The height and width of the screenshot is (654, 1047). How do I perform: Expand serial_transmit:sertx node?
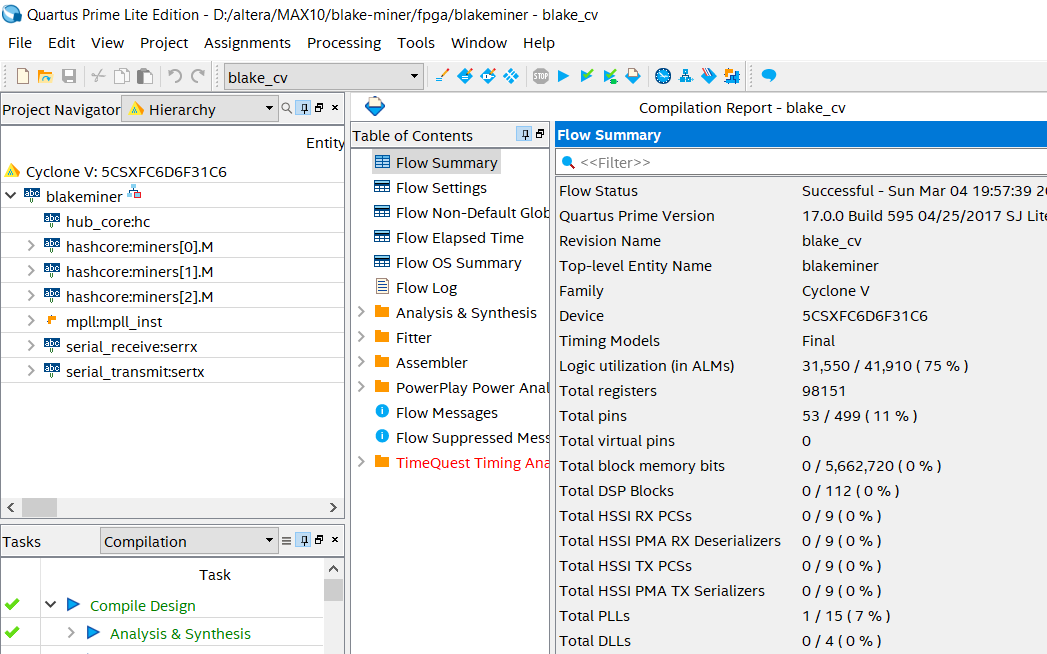click(x=31, y=371)
